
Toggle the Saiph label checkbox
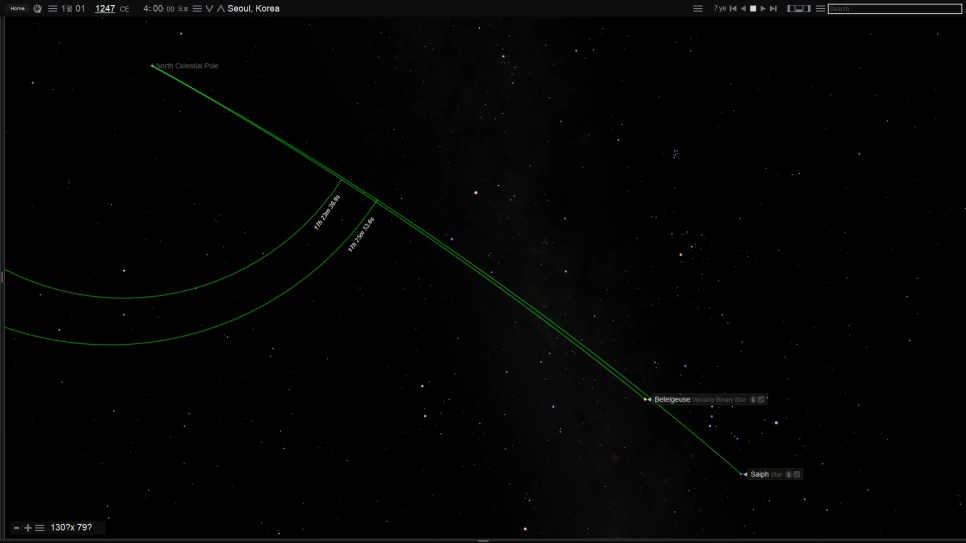[797, 474]
